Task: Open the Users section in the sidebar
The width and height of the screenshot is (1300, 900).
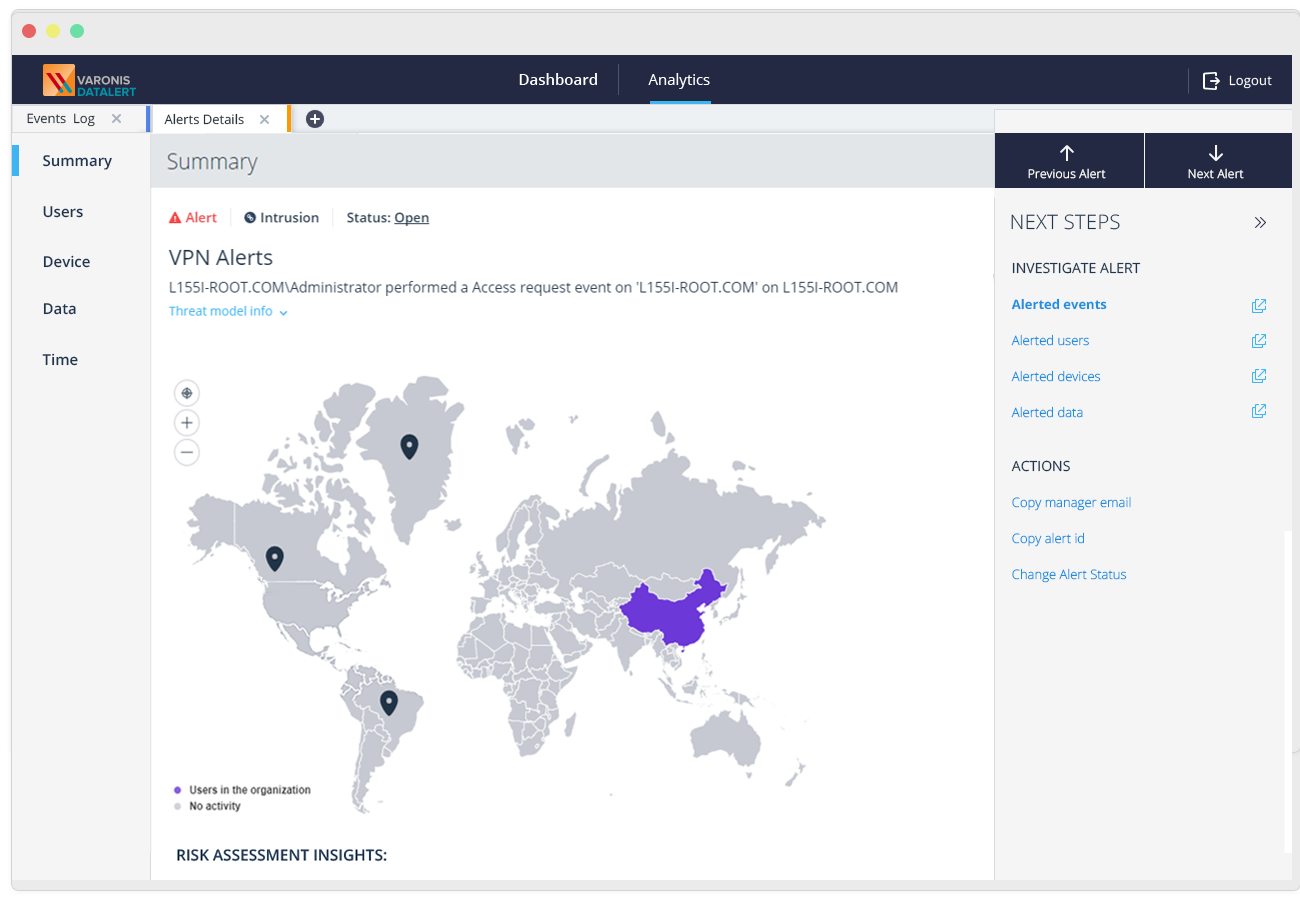Action: pyautogui.click(x=63, y=211)
